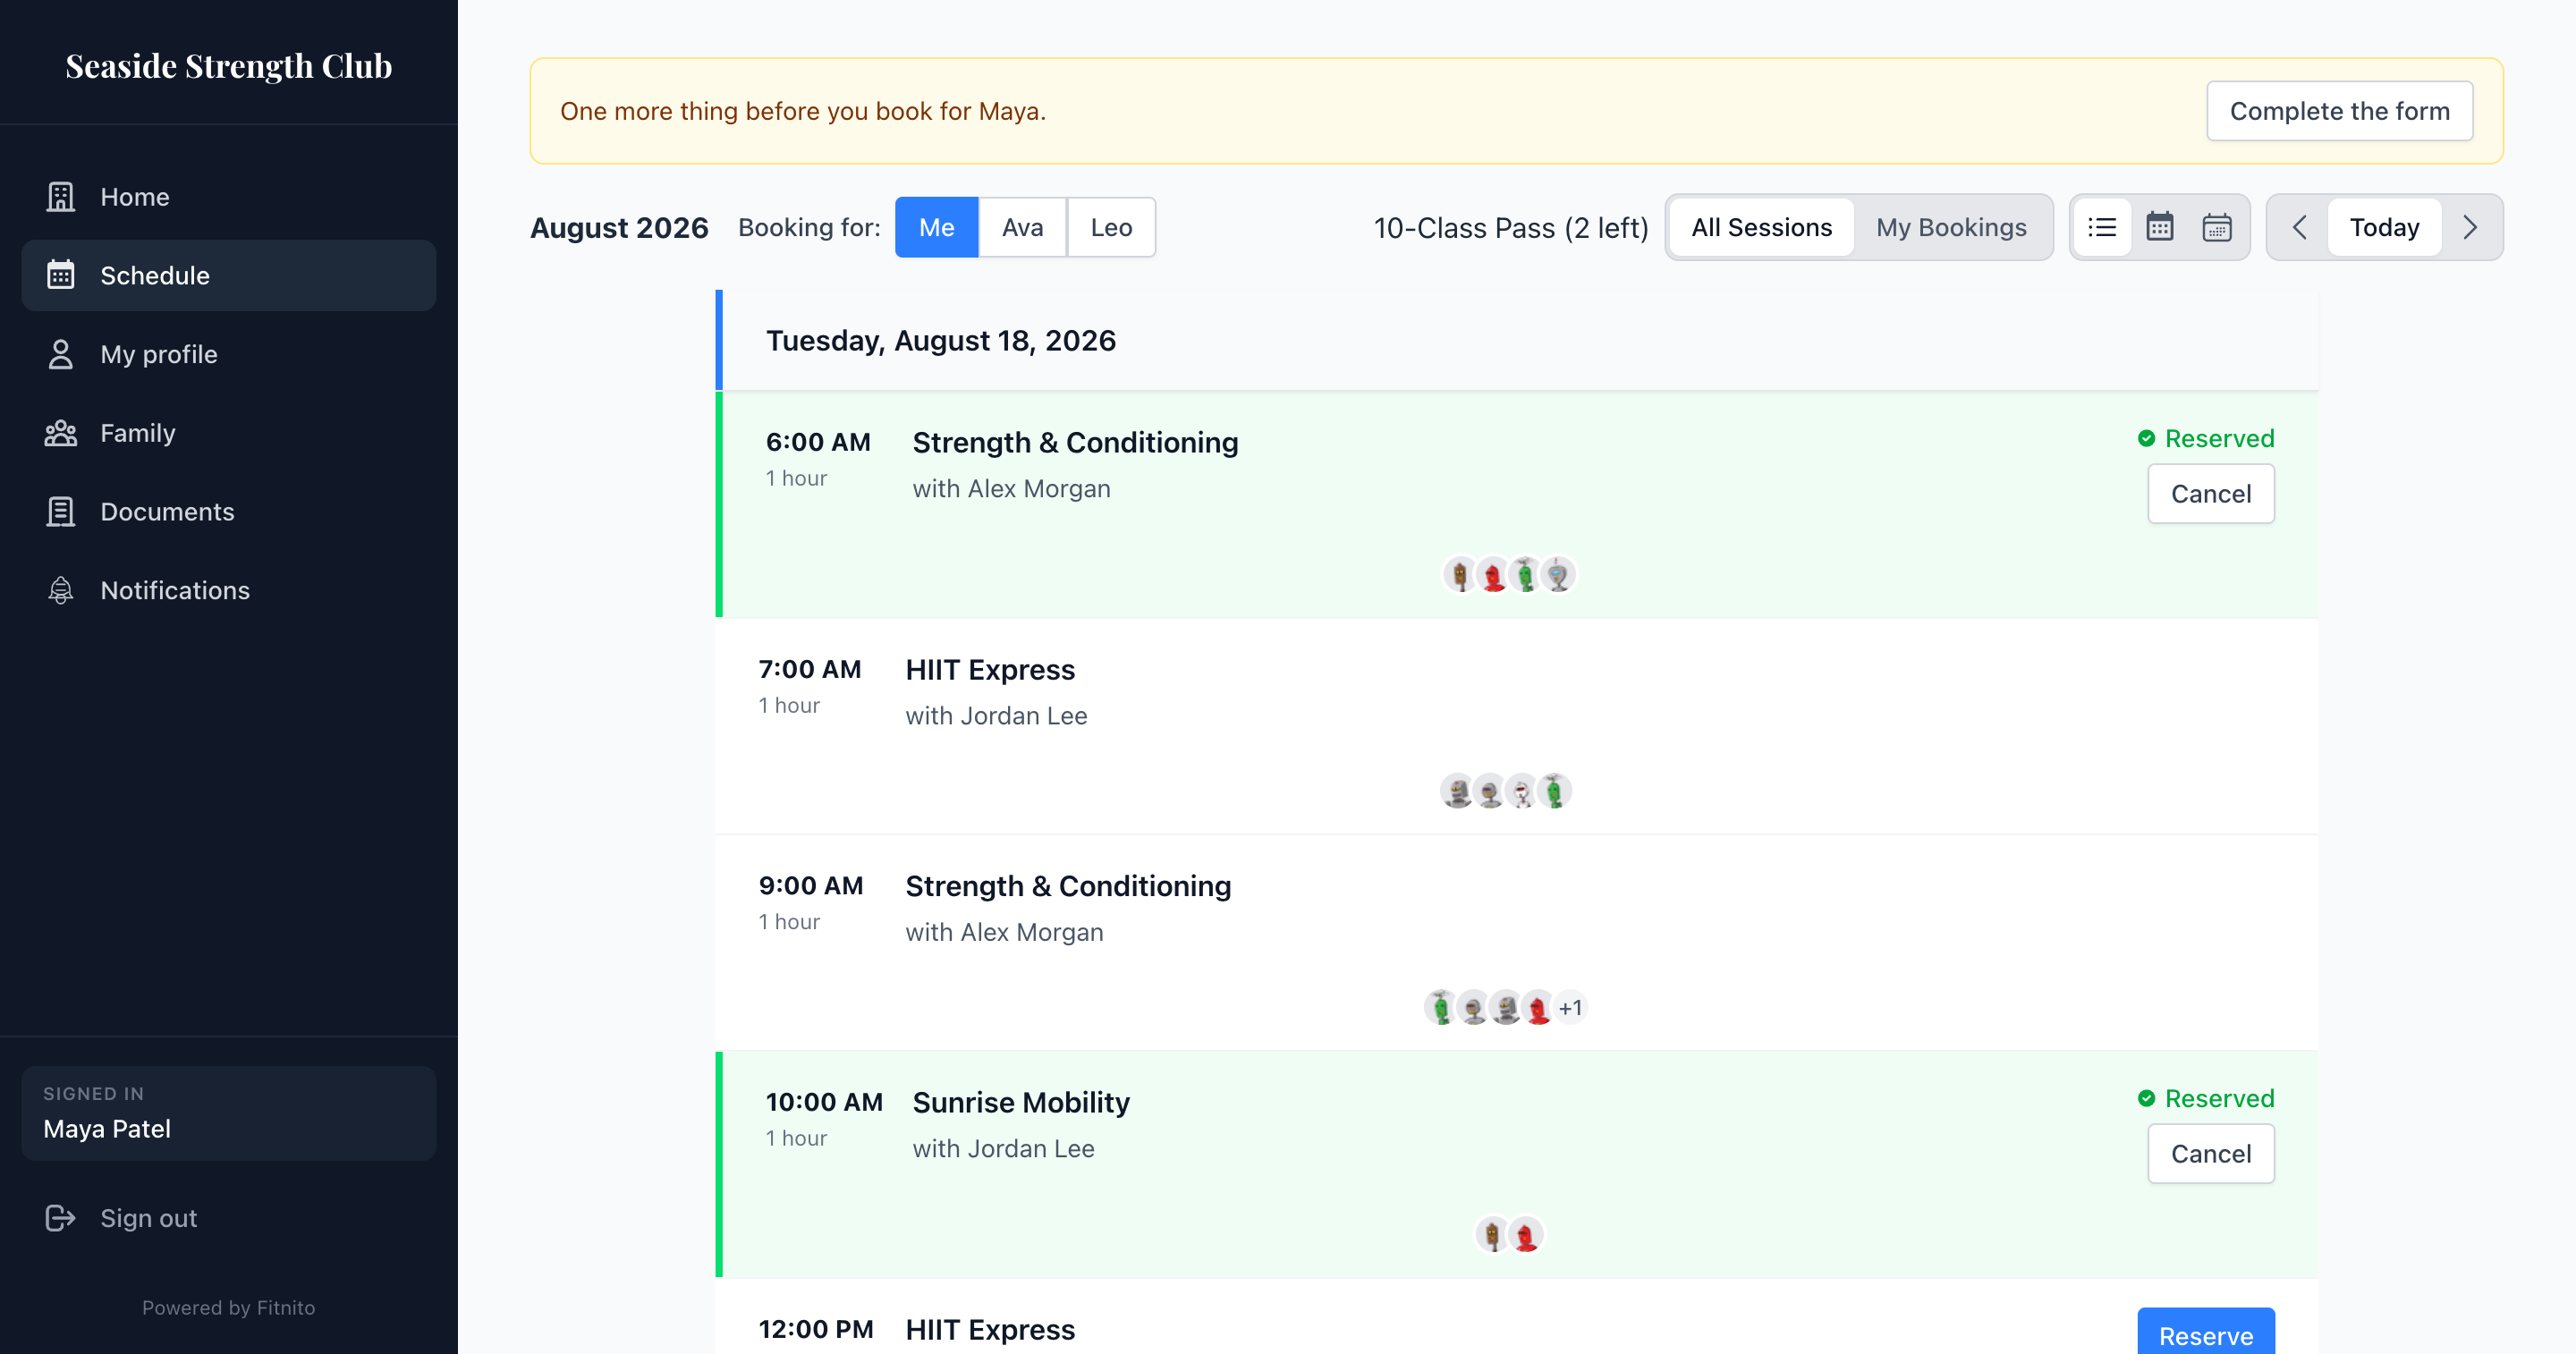2576x1354 pixels.
Task: Click the August 2026 month label
Action: coord(619,228)
